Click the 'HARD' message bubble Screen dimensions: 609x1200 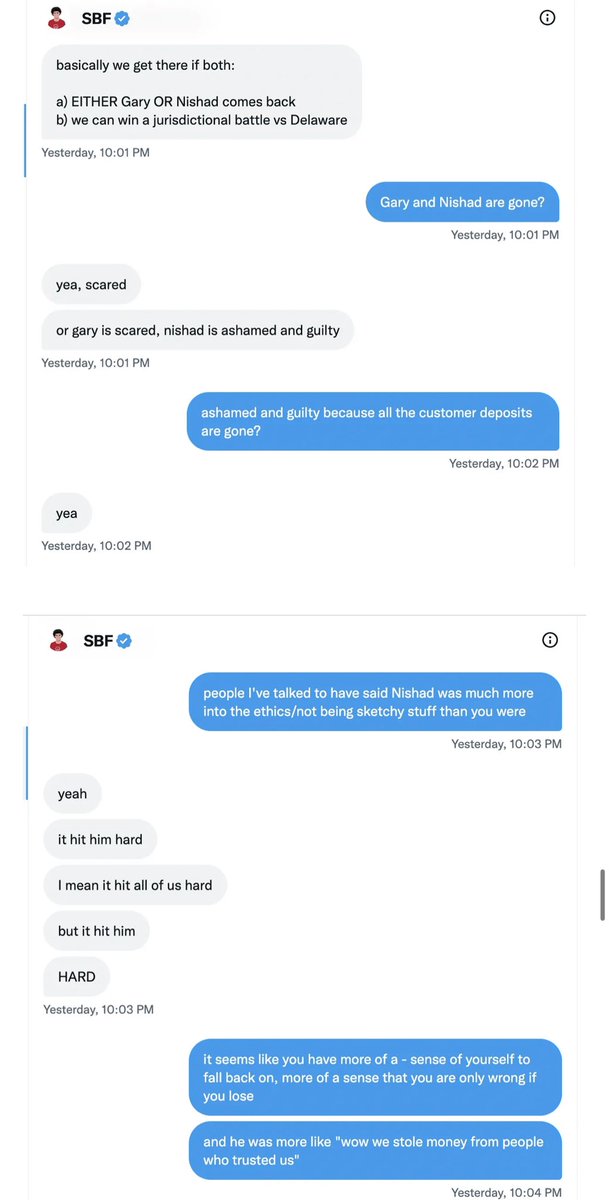[77, 977]
